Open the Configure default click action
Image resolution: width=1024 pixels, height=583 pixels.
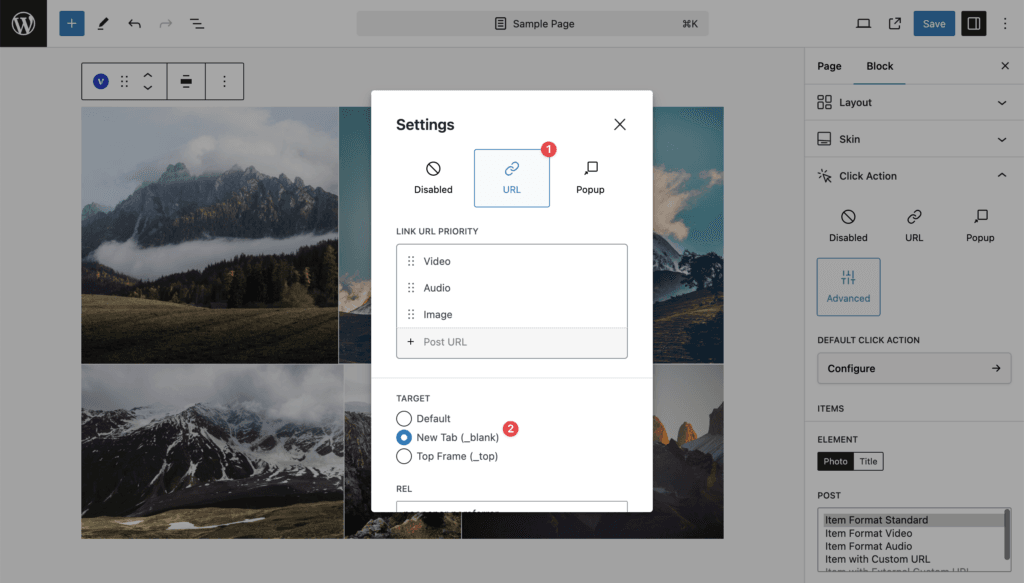pos(914,368)
